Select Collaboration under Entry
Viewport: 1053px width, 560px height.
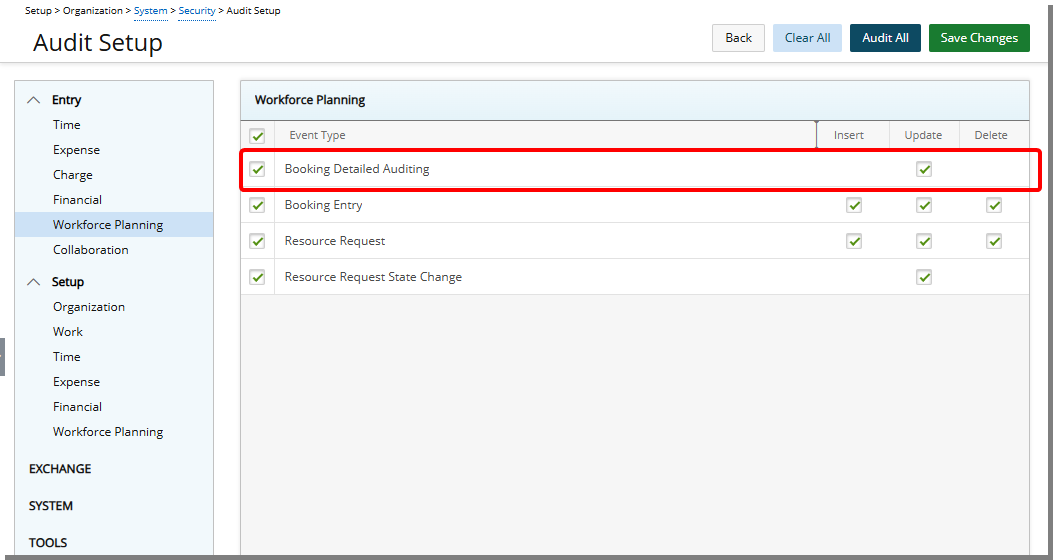(x=91, y=250)
